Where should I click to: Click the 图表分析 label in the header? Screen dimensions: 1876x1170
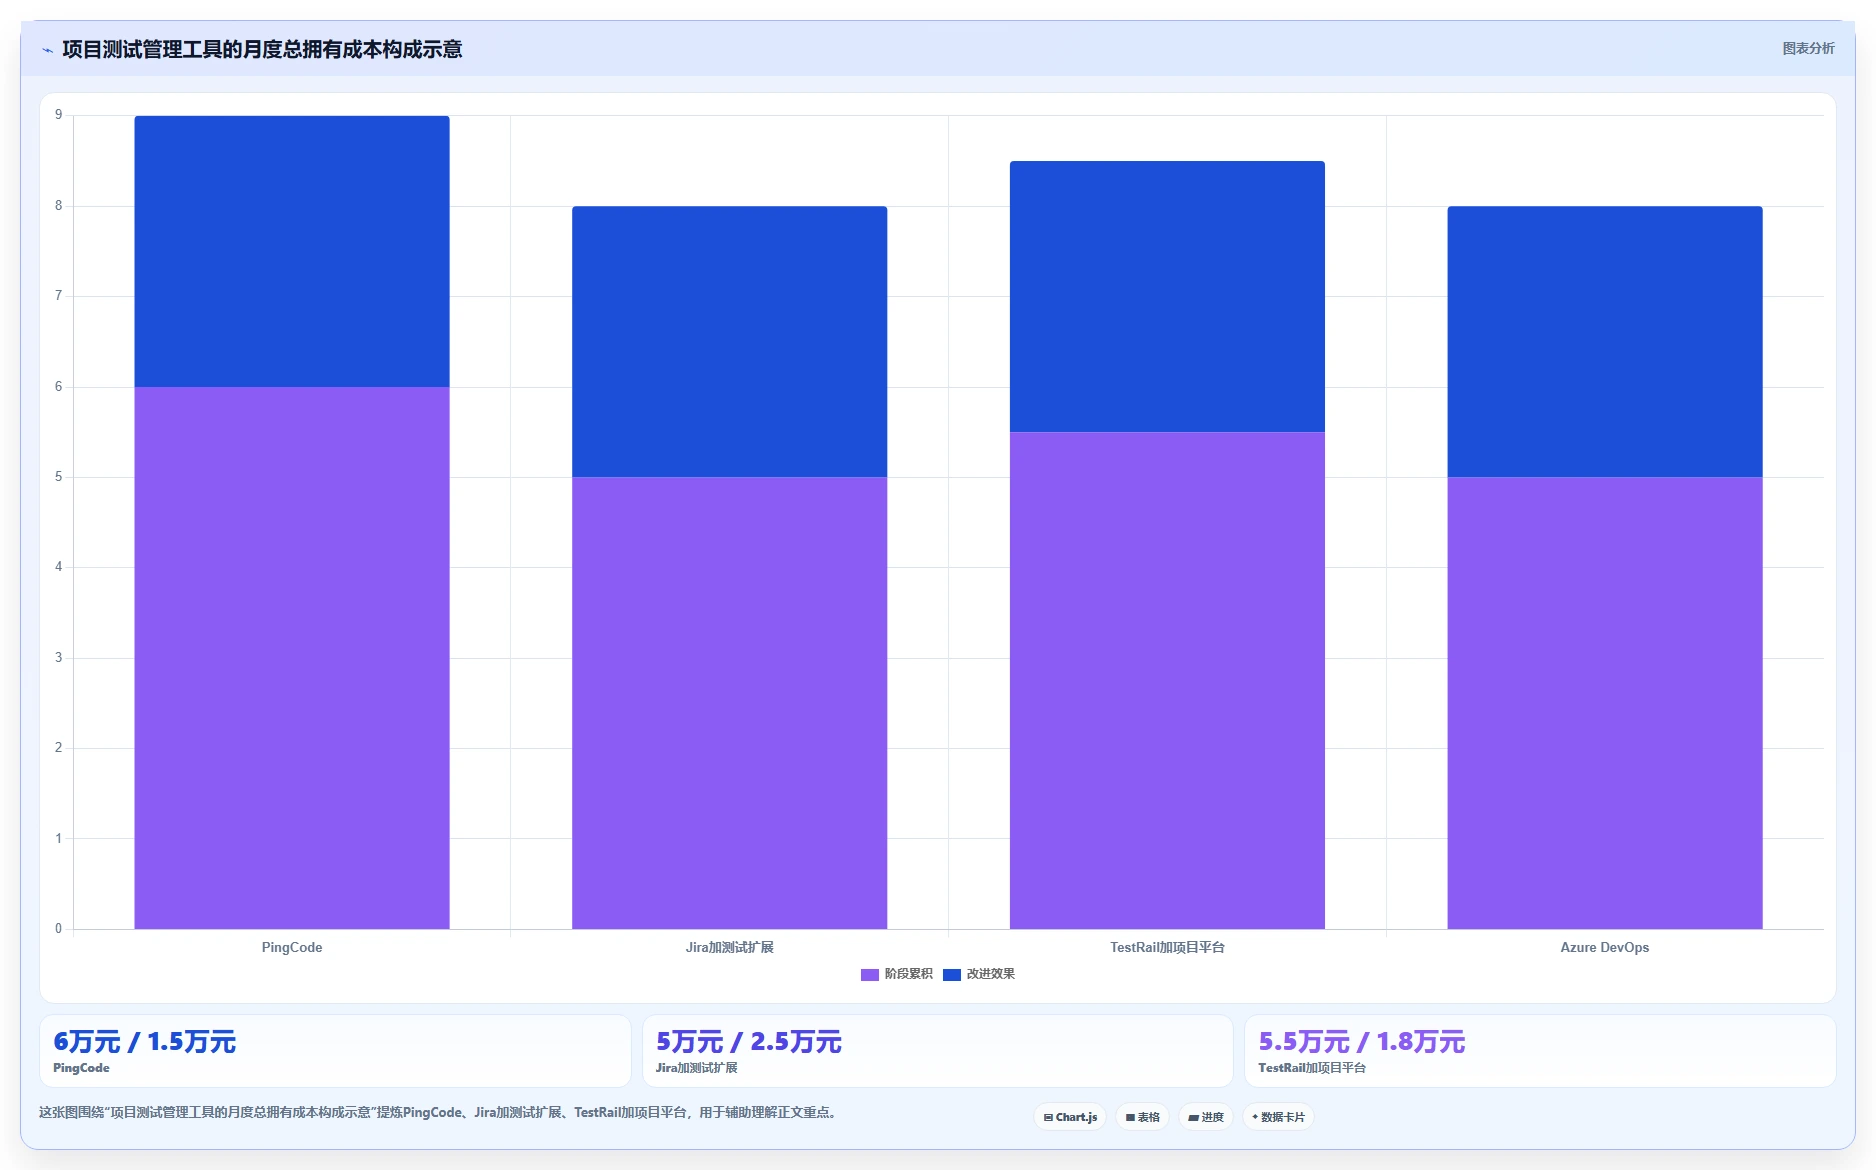1808,48
